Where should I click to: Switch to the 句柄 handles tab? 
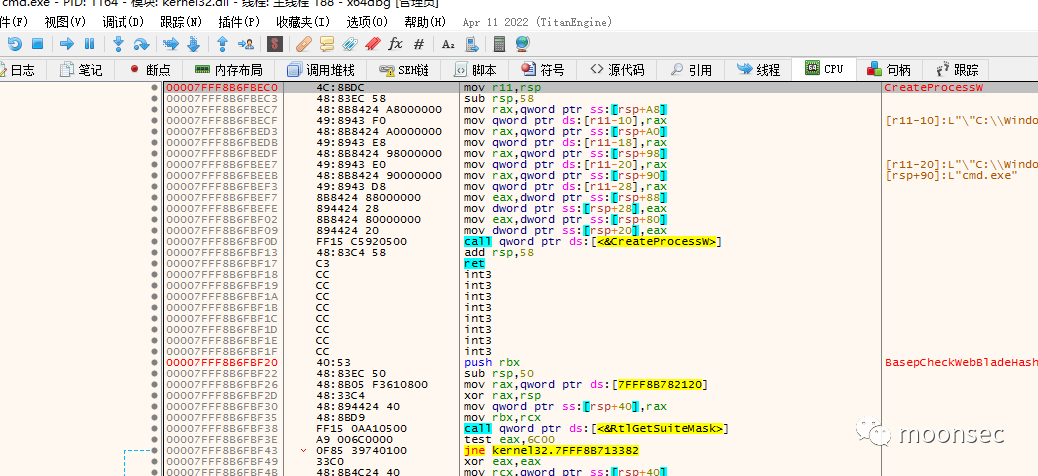click(890, 70)
